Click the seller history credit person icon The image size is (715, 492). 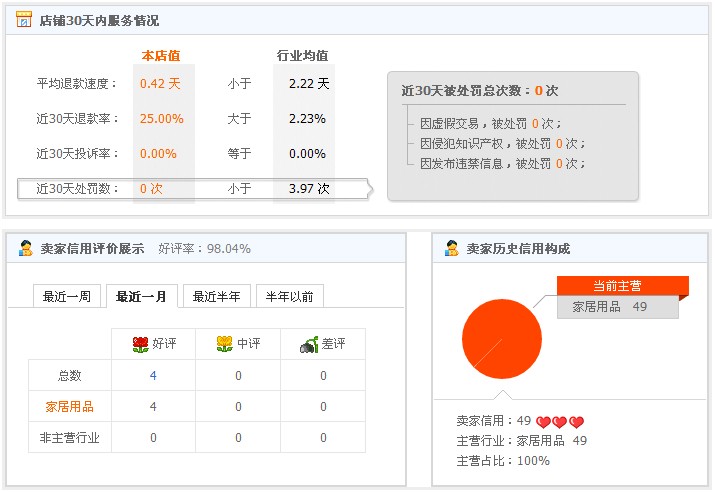(452, 248)
